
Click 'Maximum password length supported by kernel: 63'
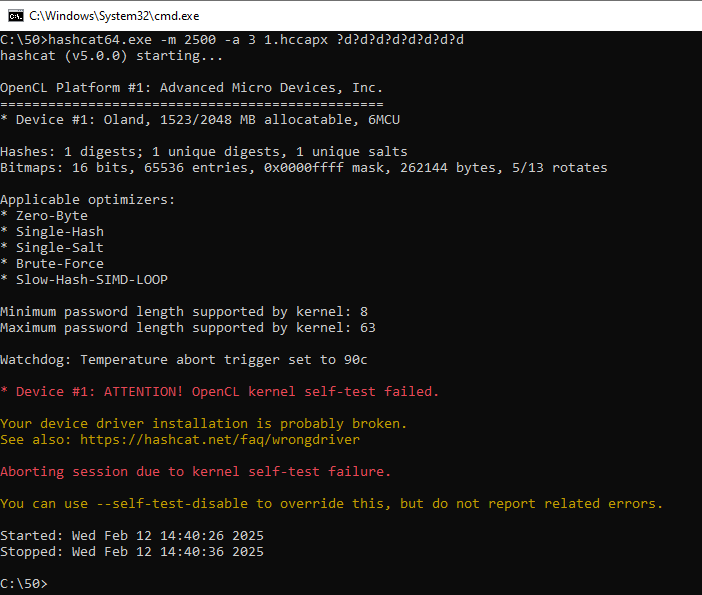[188, 328]
